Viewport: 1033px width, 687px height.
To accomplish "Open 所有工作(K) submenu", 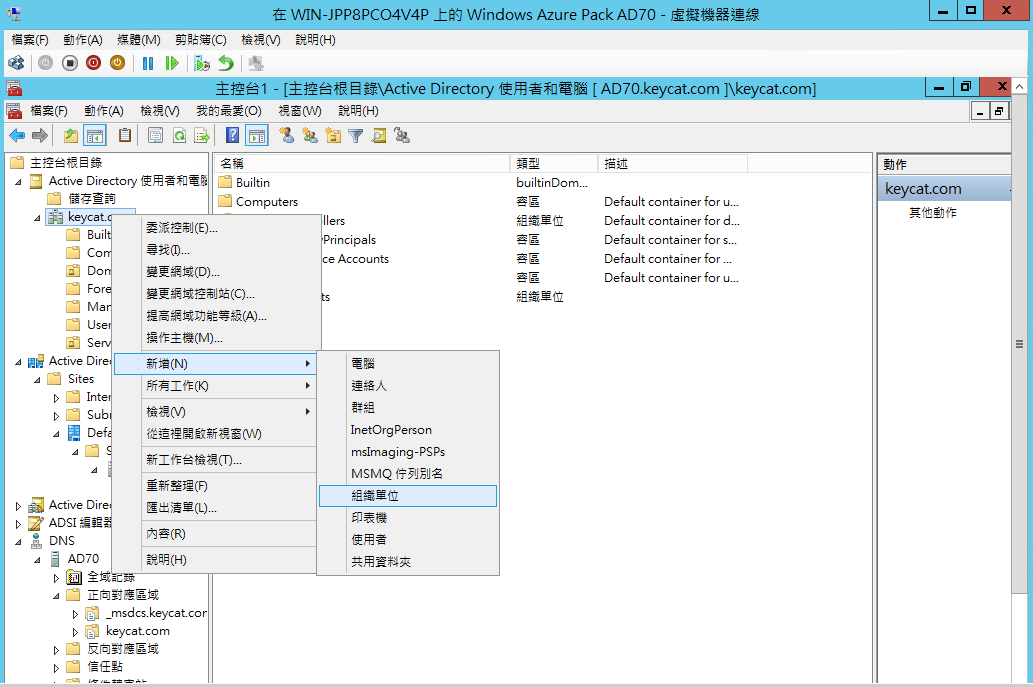I will (217, 386).
